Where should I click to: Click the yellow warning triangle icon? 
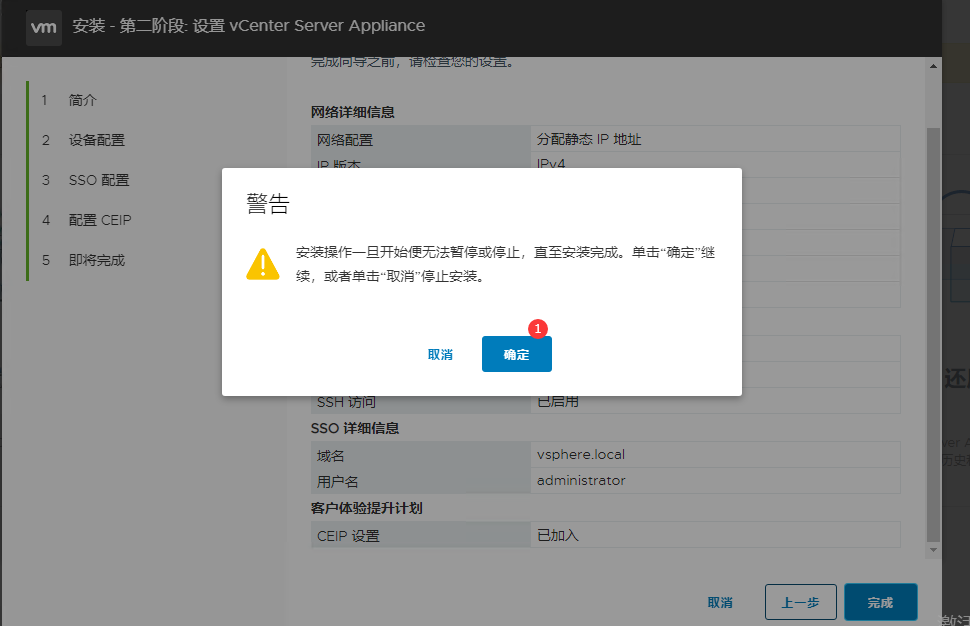pyautogui.click(x=263, y=264)
